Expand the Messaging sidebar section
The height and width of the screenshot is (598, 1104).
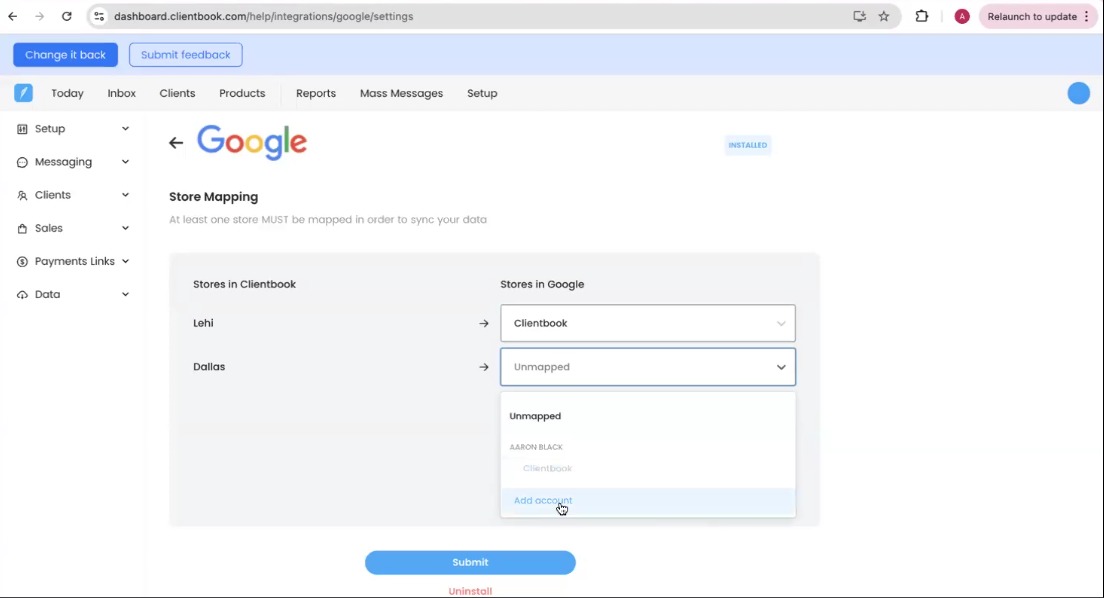click(72, 162)
